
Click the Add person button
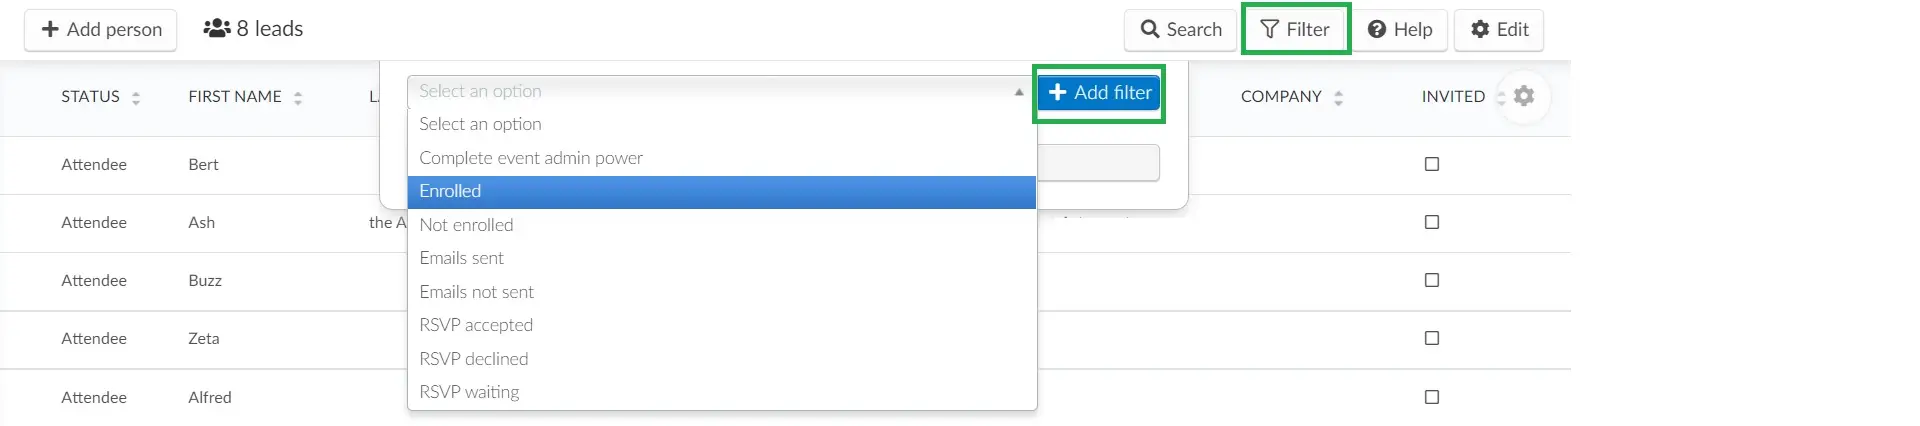click(x=101, y=30)
